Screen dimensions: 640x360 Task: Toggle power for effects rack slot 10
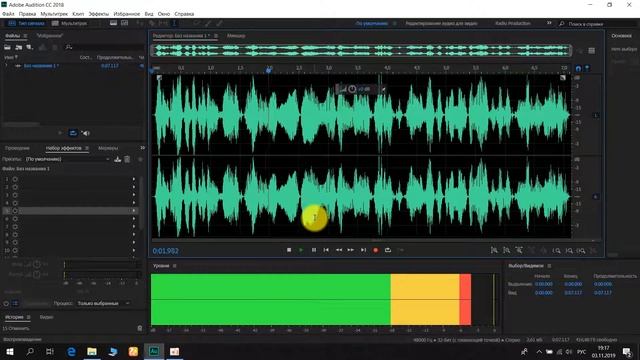pos(15,251)
